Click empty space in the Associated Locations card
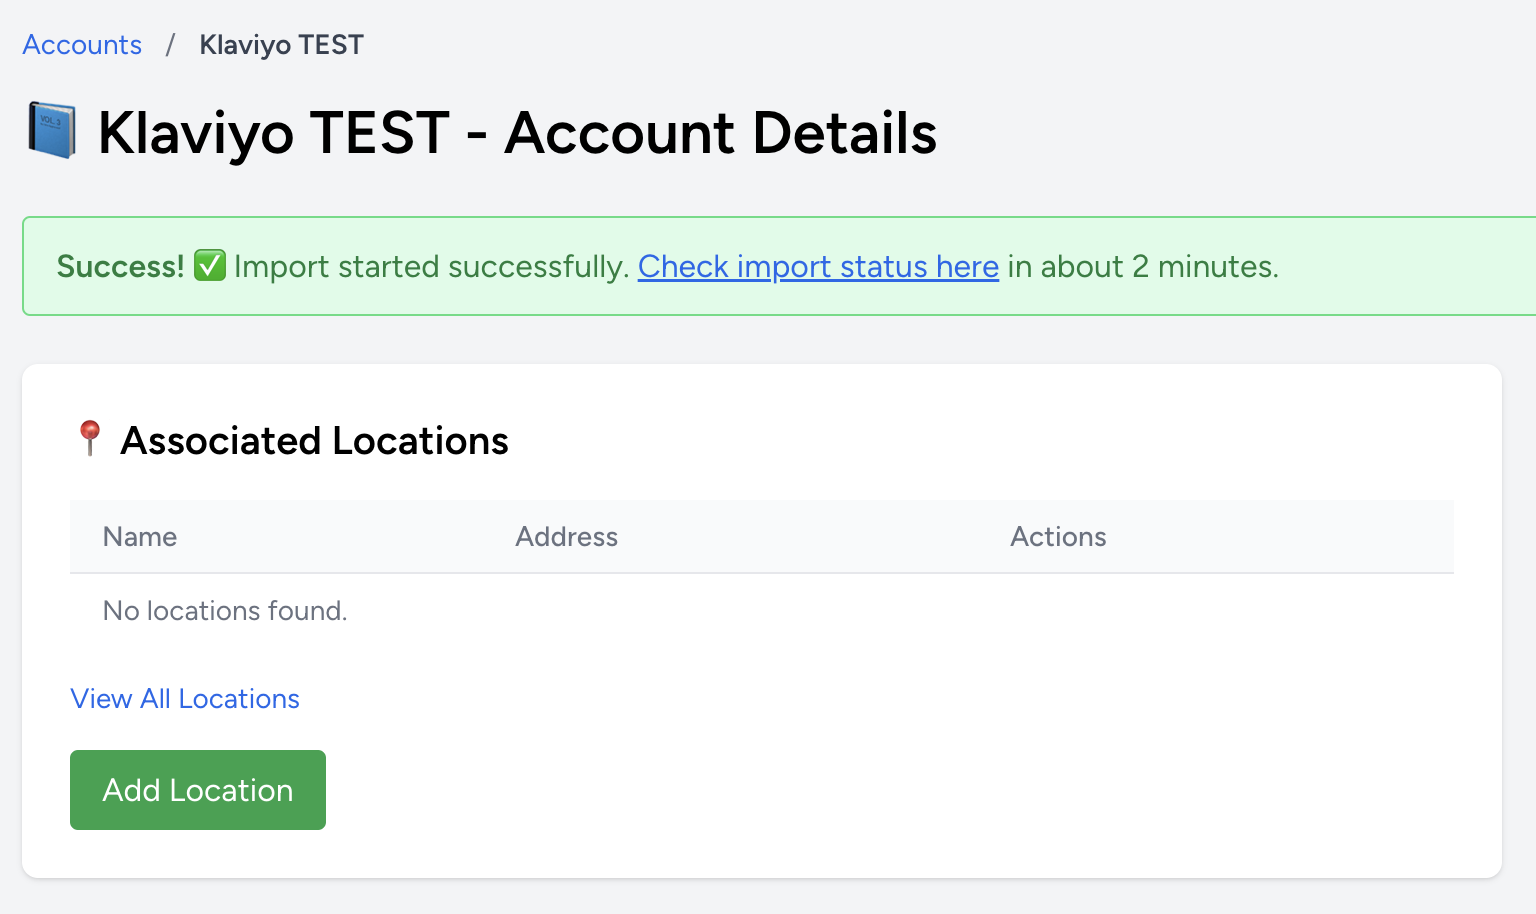1536x914 pixels. tap(900, 760)
